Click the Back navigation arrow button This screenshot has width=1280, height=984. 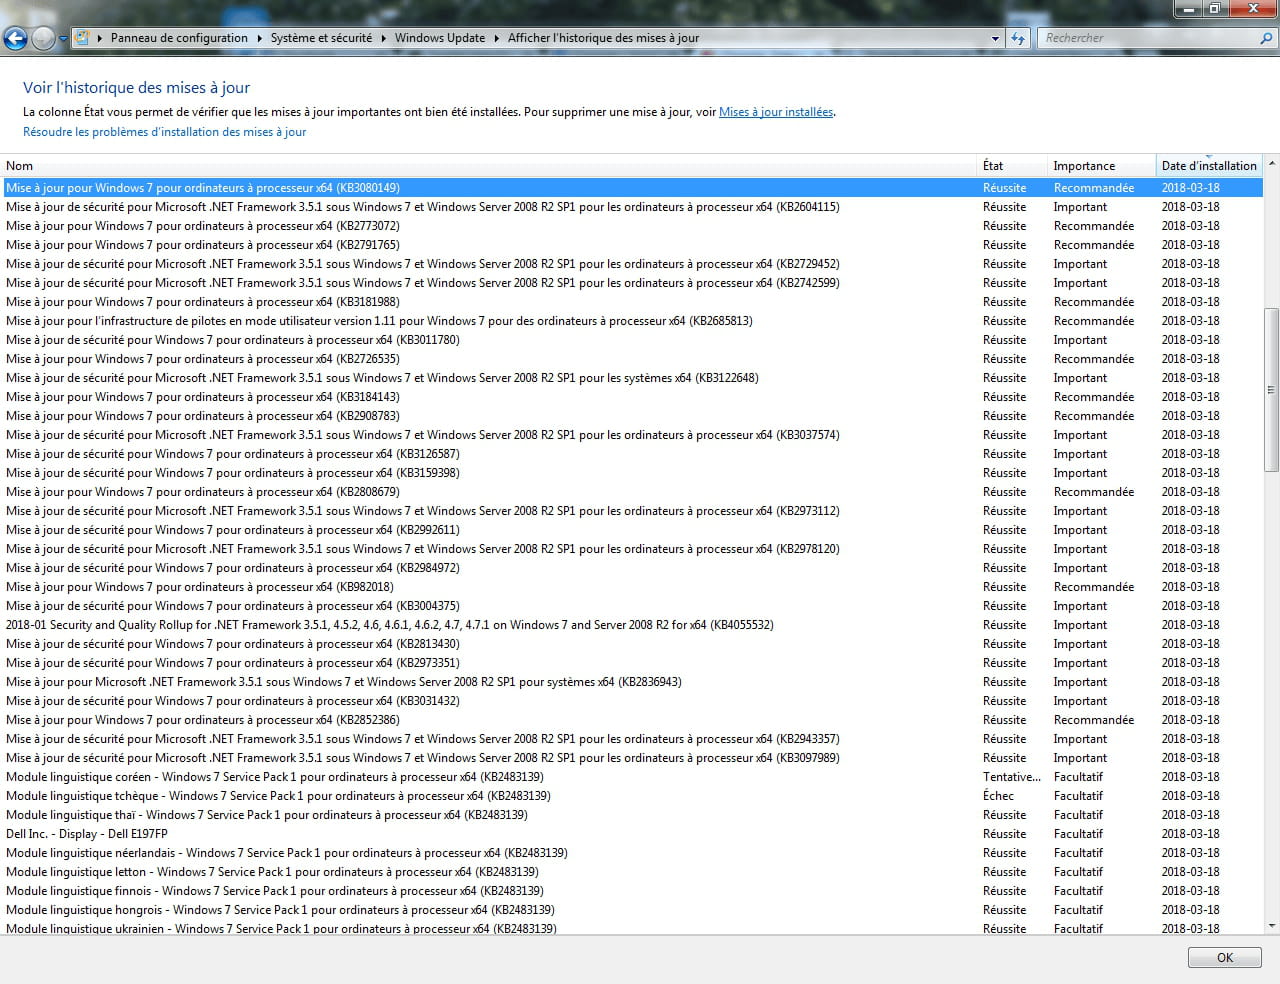pyautogui.click(x=15, y=38)
